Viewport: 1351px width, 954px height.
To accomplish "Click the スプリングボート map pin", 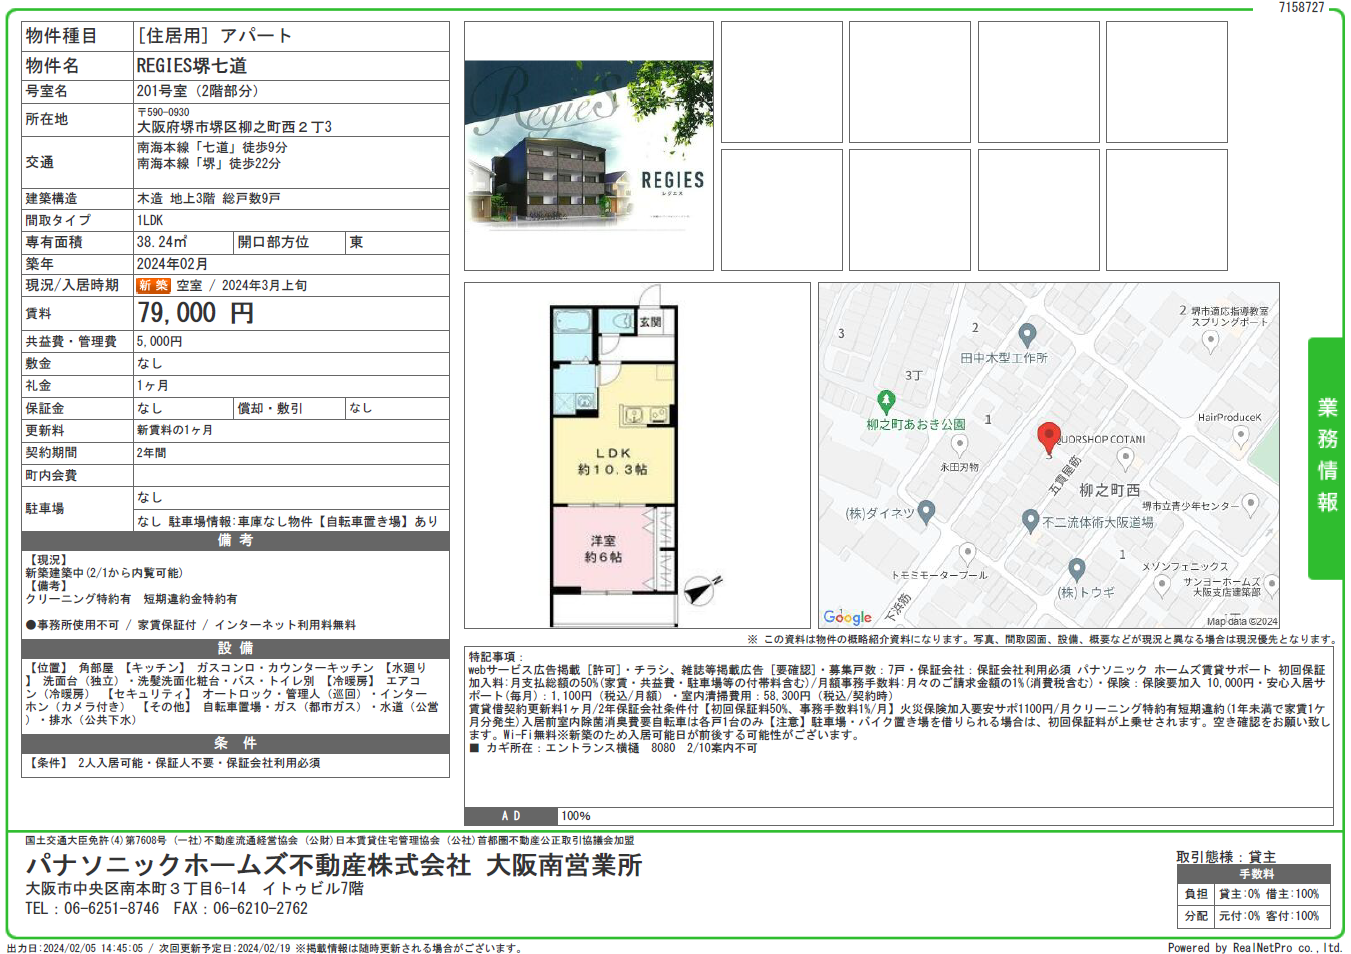I will (x=1210, y=341).
